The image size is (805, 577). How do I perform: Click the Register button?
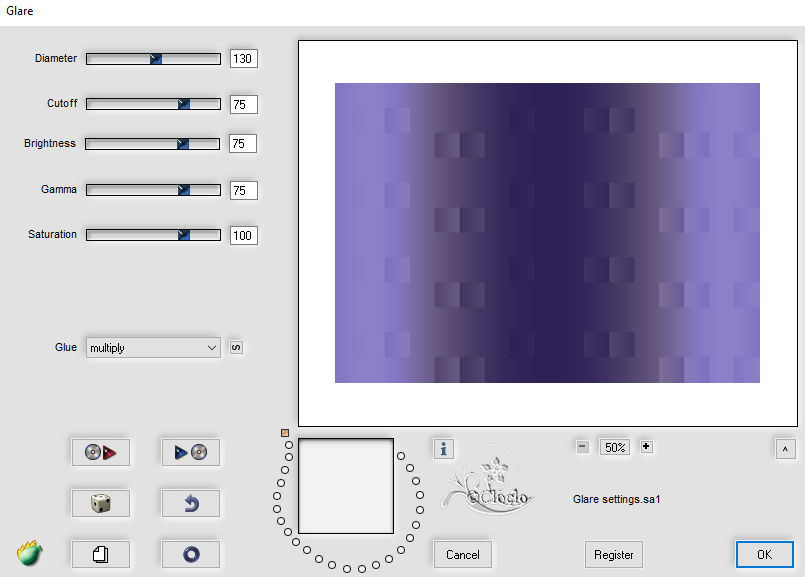614,554
